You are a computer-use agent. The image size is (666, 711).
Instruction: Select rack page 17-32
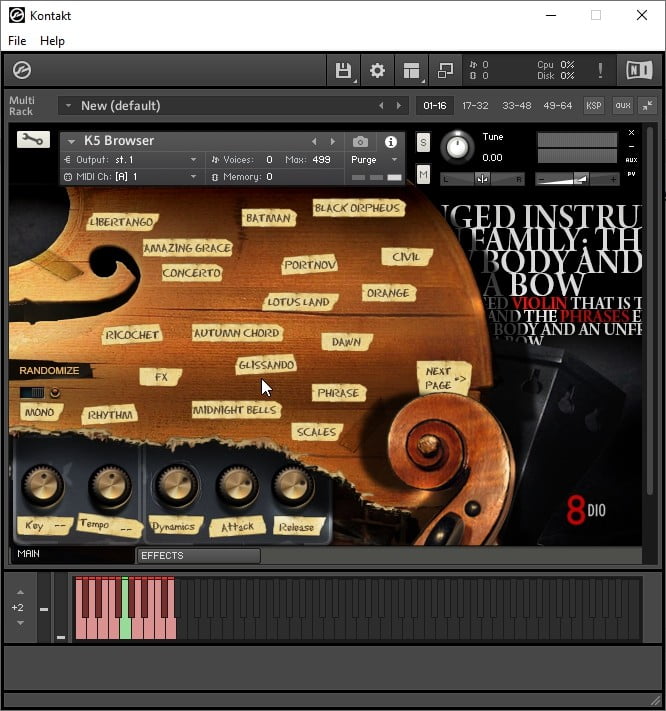tap(475, 106)
